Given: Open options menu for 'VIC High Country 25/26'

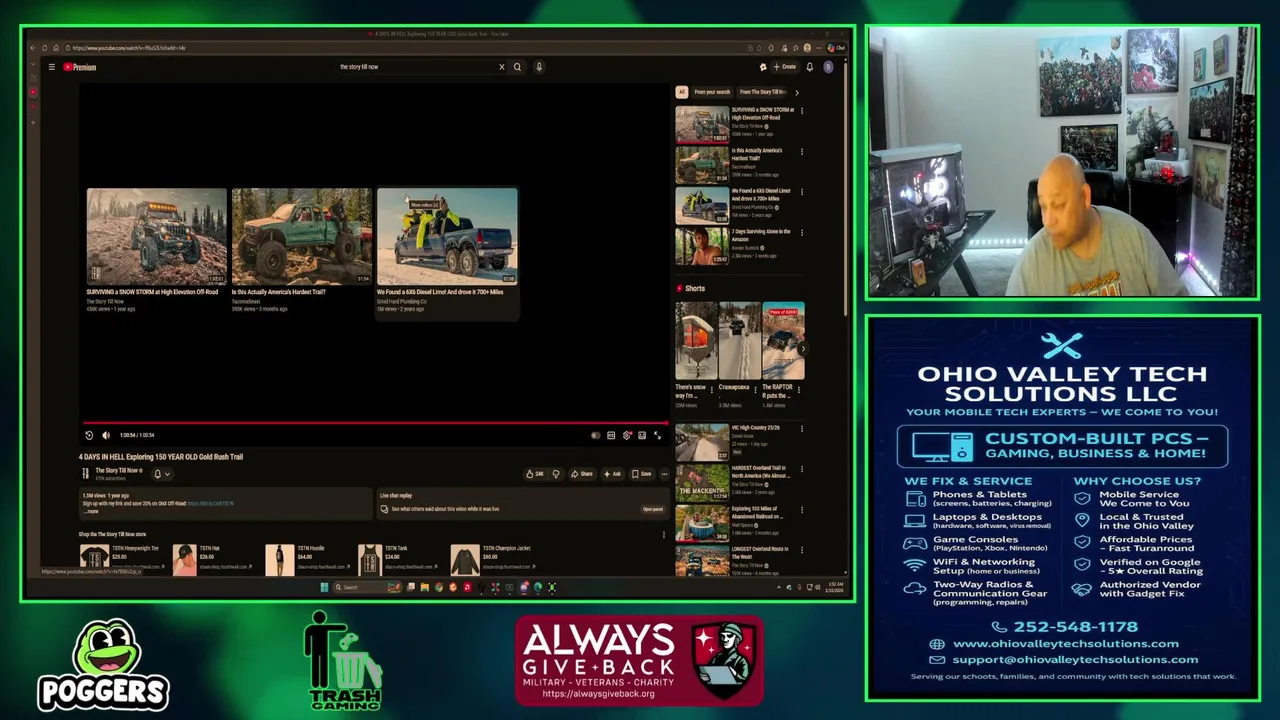Looking at the screenshot, I should (801, 429).
